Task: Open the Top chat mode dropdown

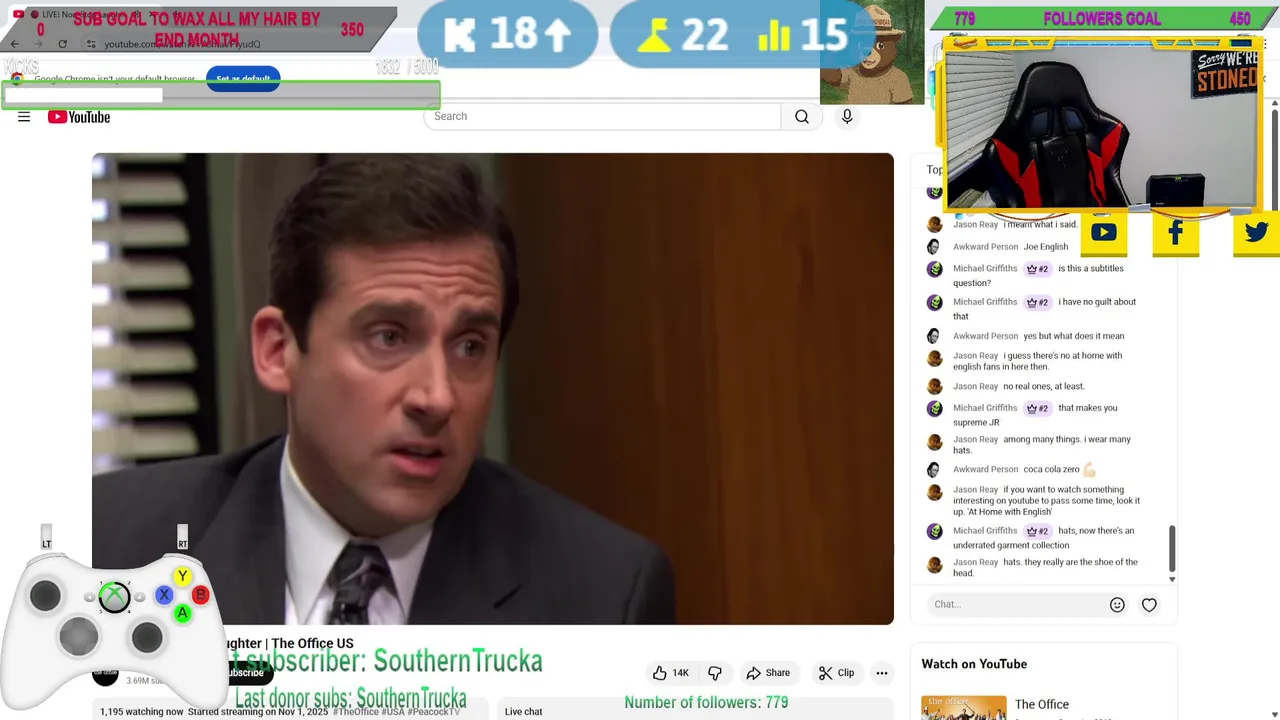Action: (x=934, y=170)
